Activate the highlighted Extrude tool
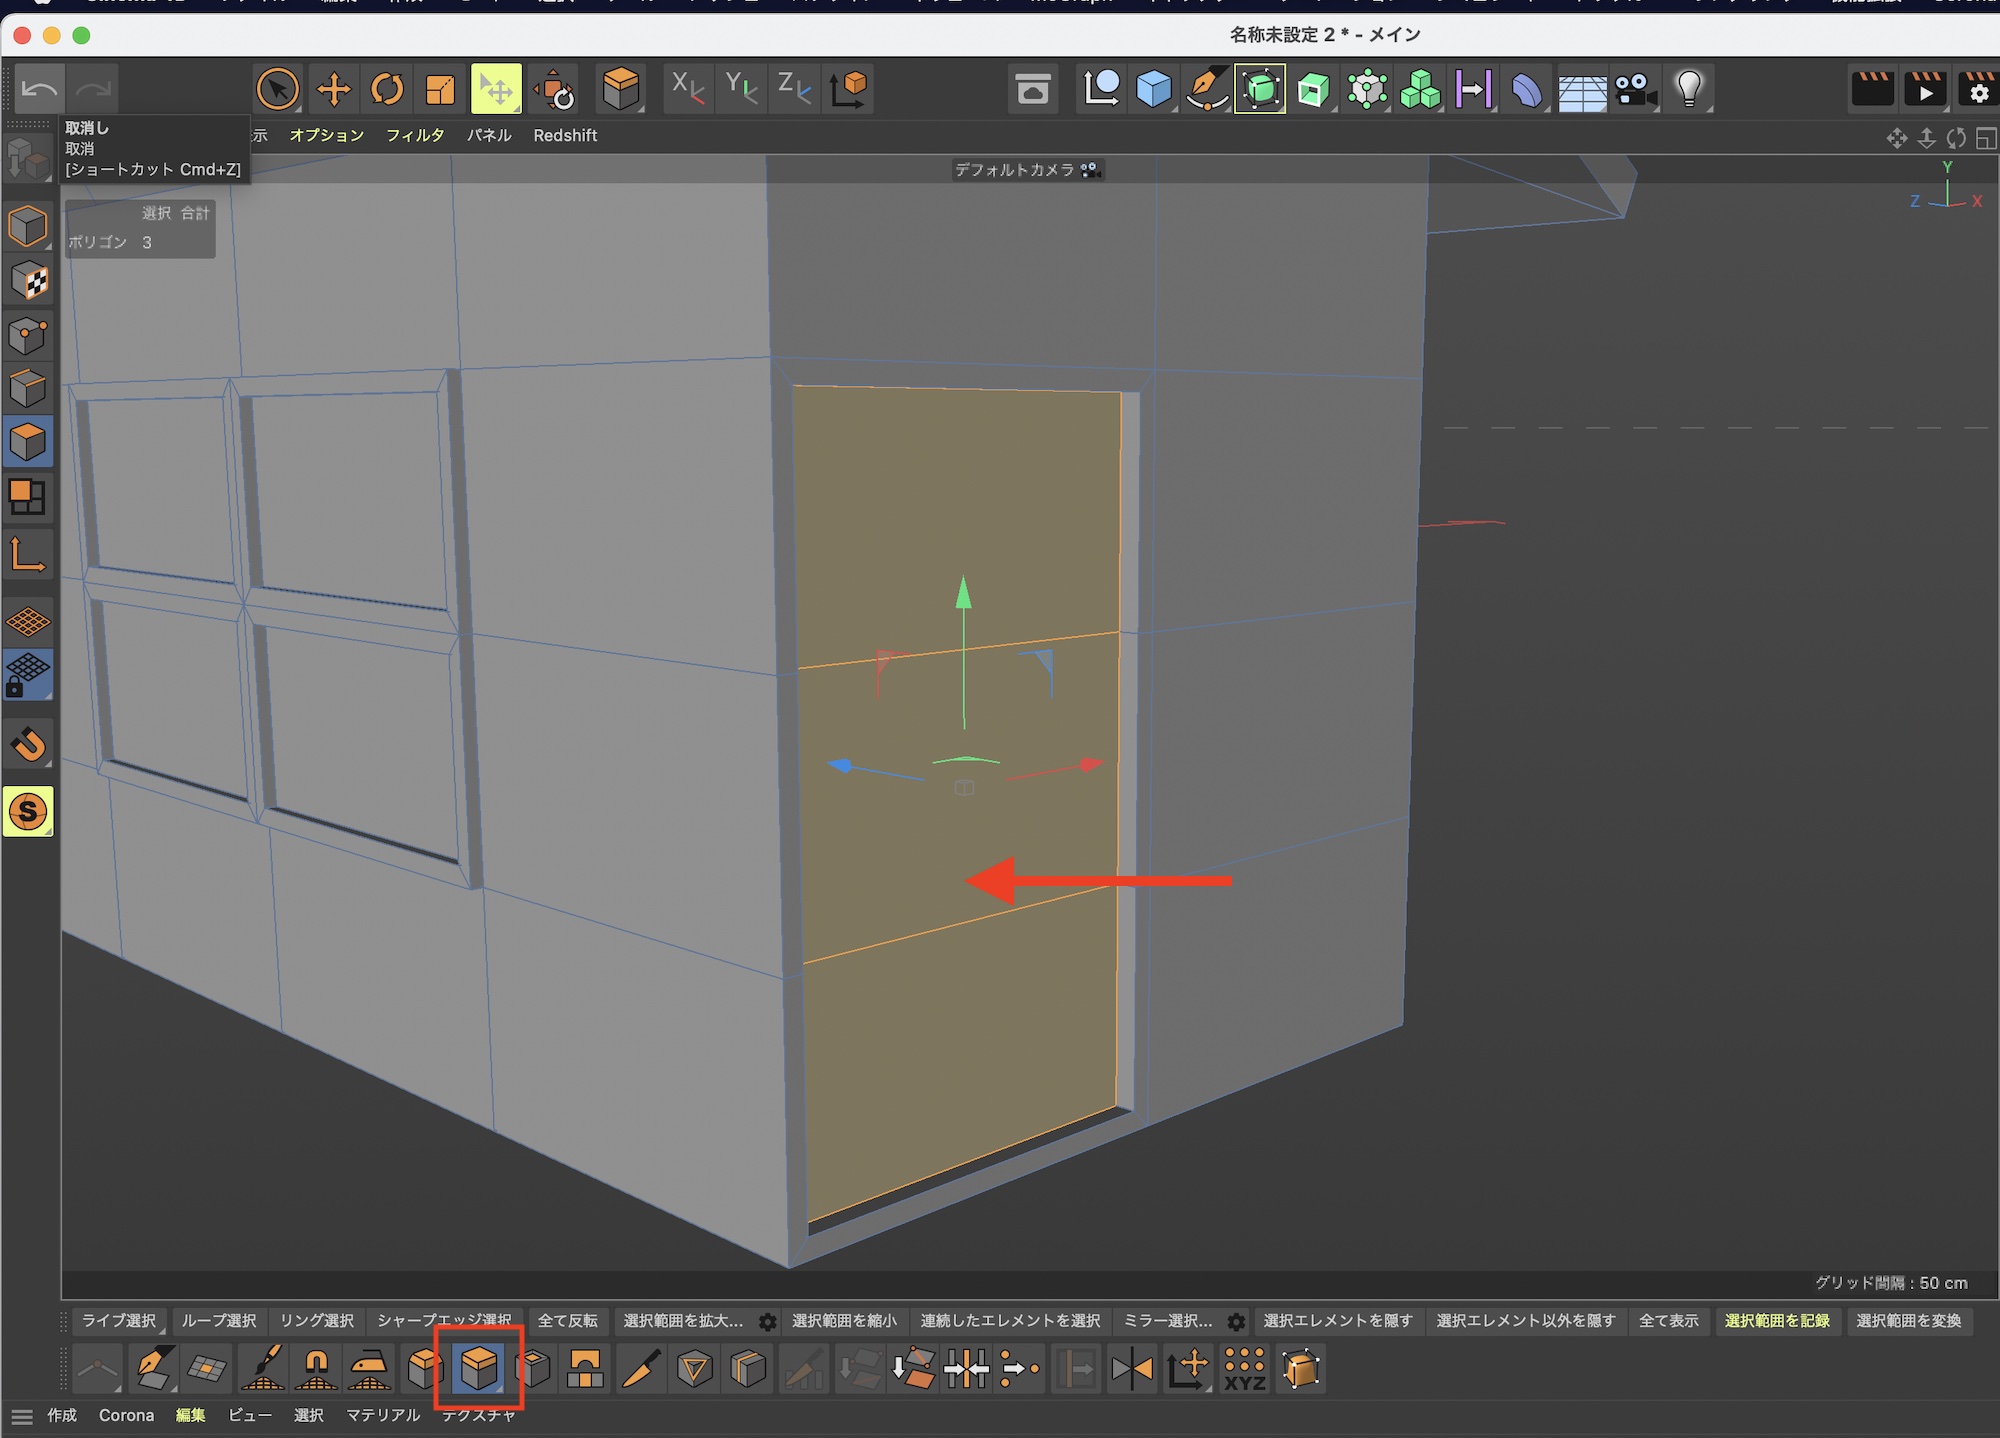The height and width of the screenshot is (1438, 2000). [478, 1369]
